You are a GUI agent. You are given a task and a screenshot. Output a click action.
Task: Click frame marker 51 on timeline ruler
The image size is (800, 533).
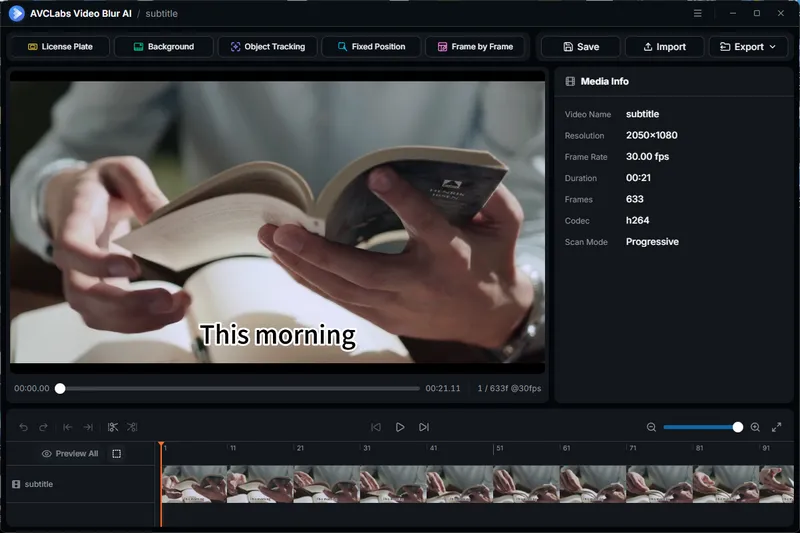click(499, 448)
